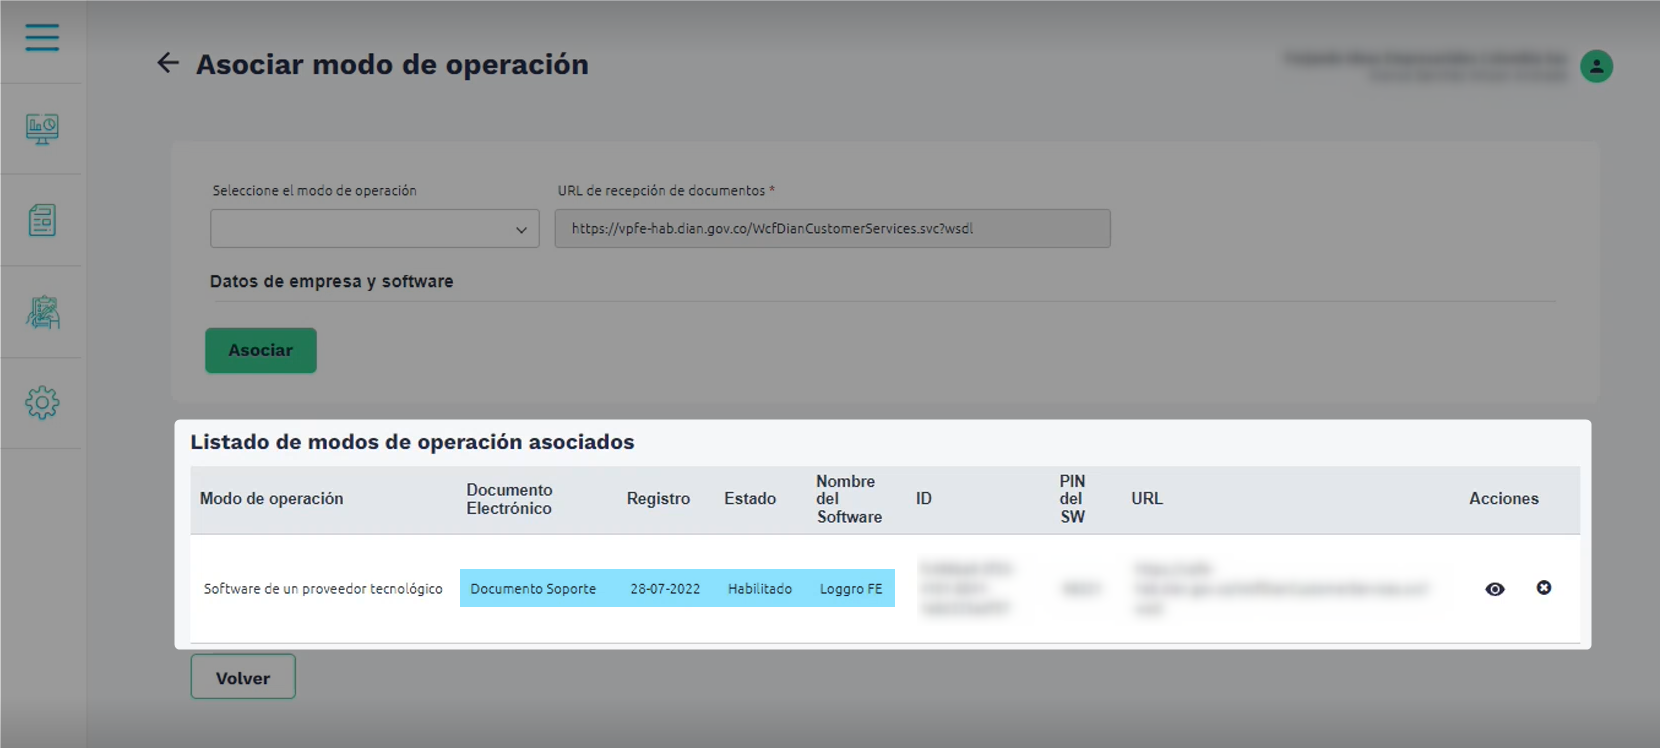This screenshot has height=748, width=1660.
Task: Open the settings gear in the sidebar
Action: click(x=42, y=403)
